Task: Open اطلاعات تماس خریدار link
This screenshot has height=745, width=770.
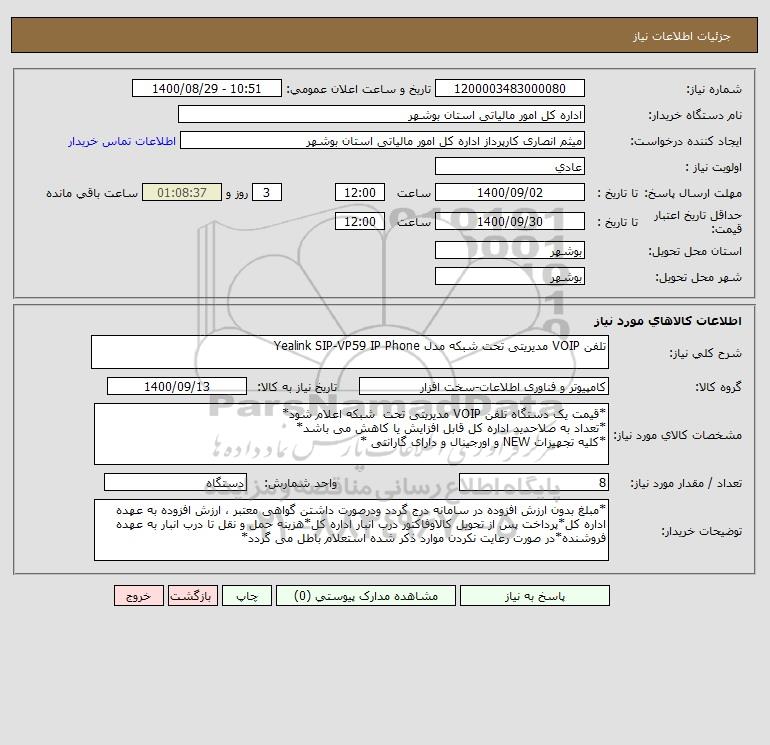Action: click(122, 141)
